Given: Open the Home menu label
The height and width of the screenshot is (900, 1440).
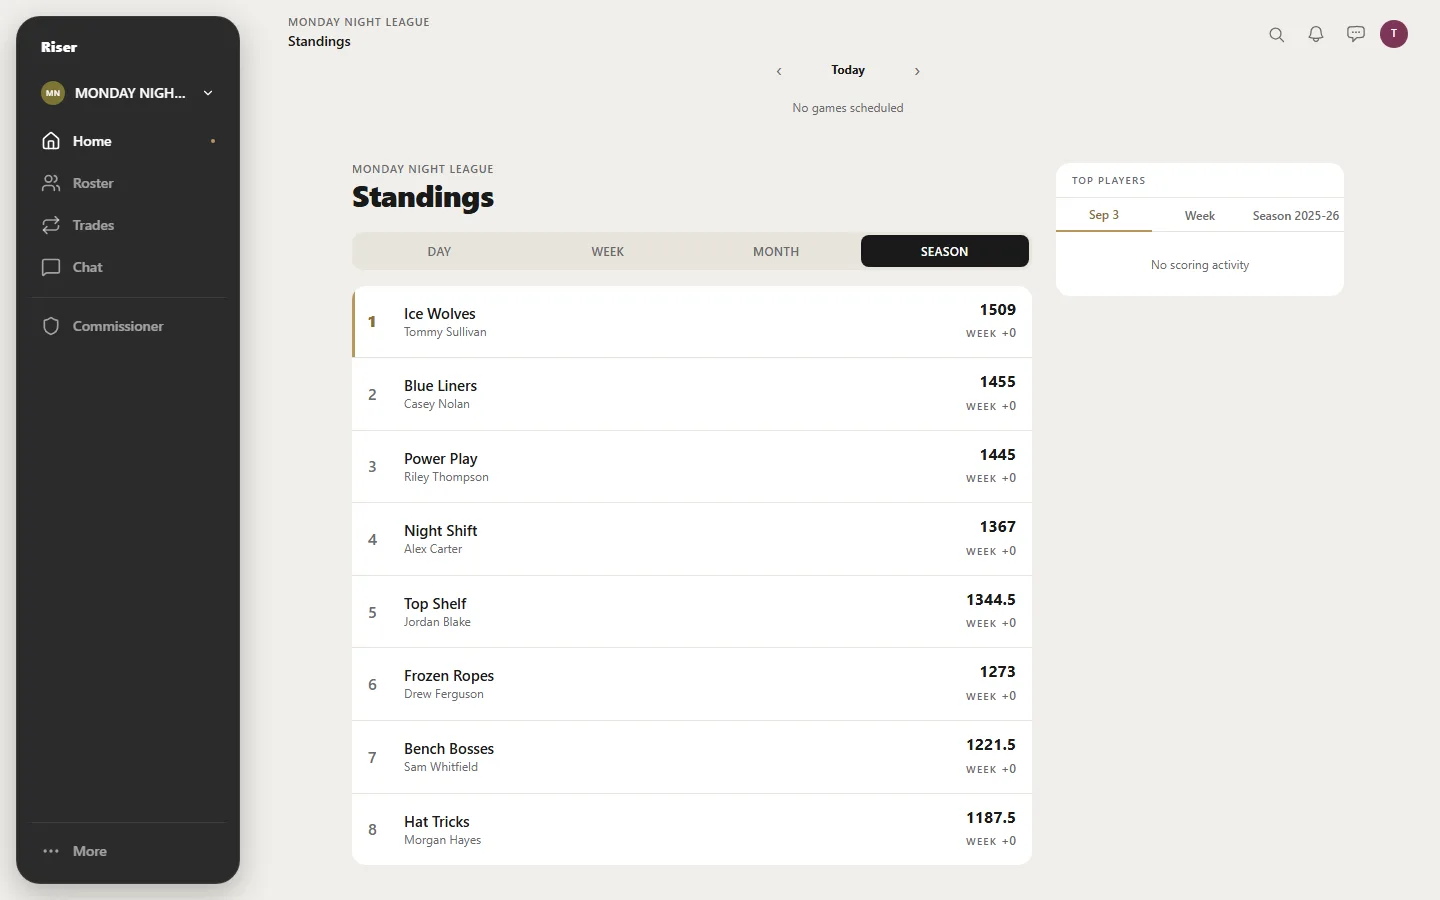Looking at the screenshot, I should (x=92, y=141).
